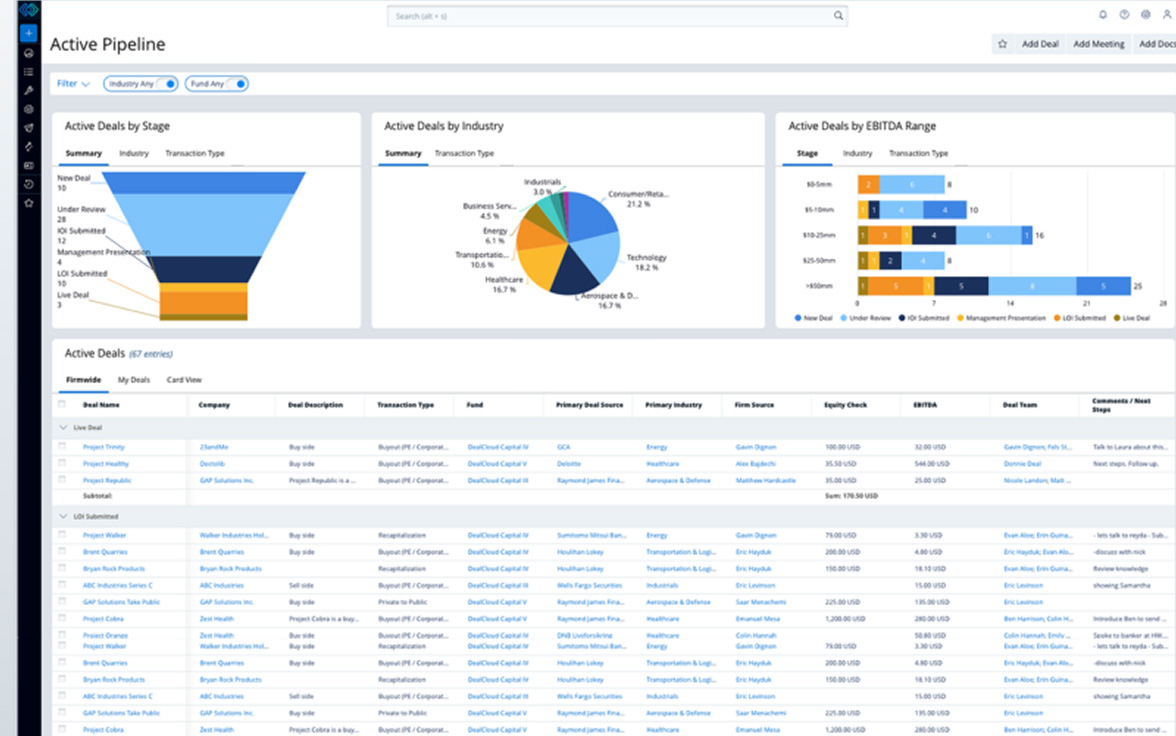Toggle the Fund Any filter switch

[x=237, y=84]
